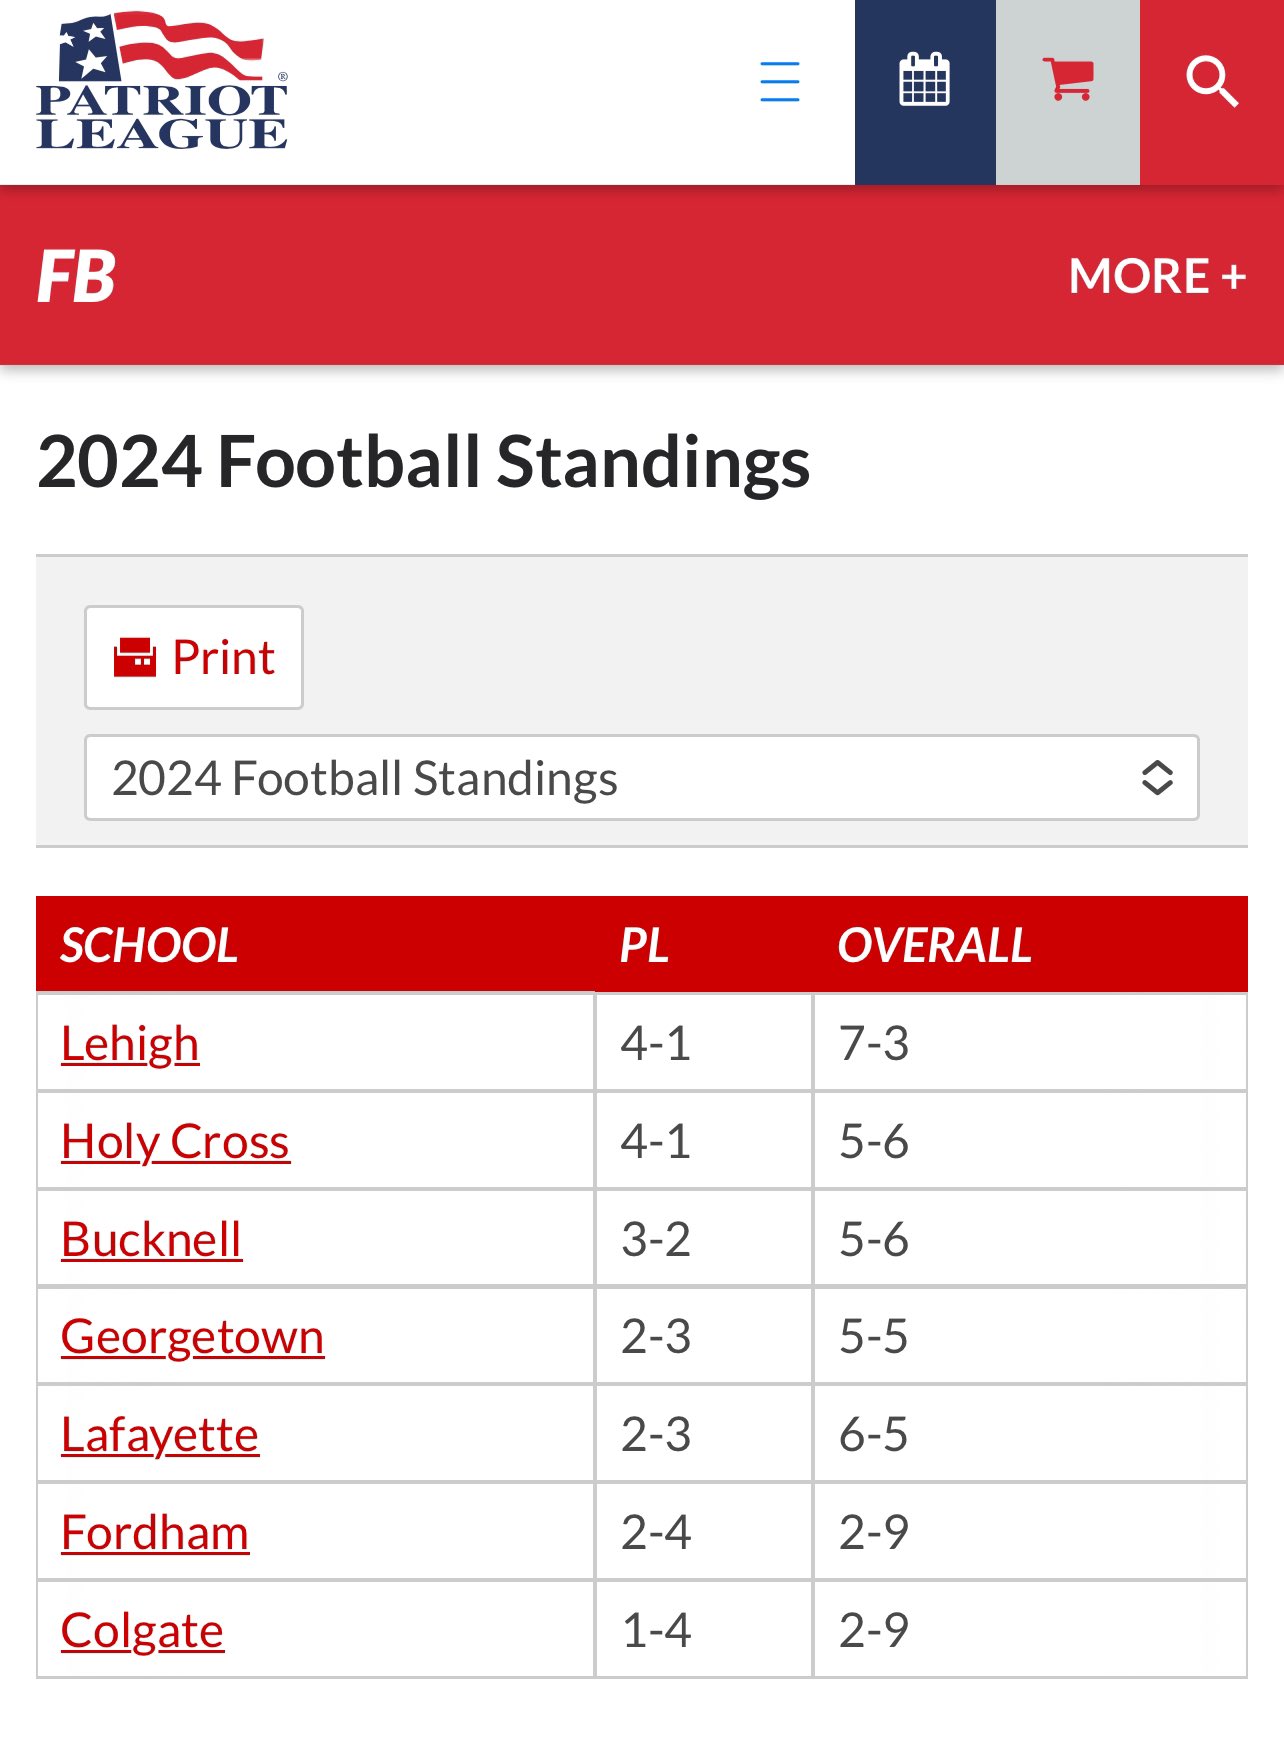Open the Georgetown team link
1284x1743 pixels.
192,1337
